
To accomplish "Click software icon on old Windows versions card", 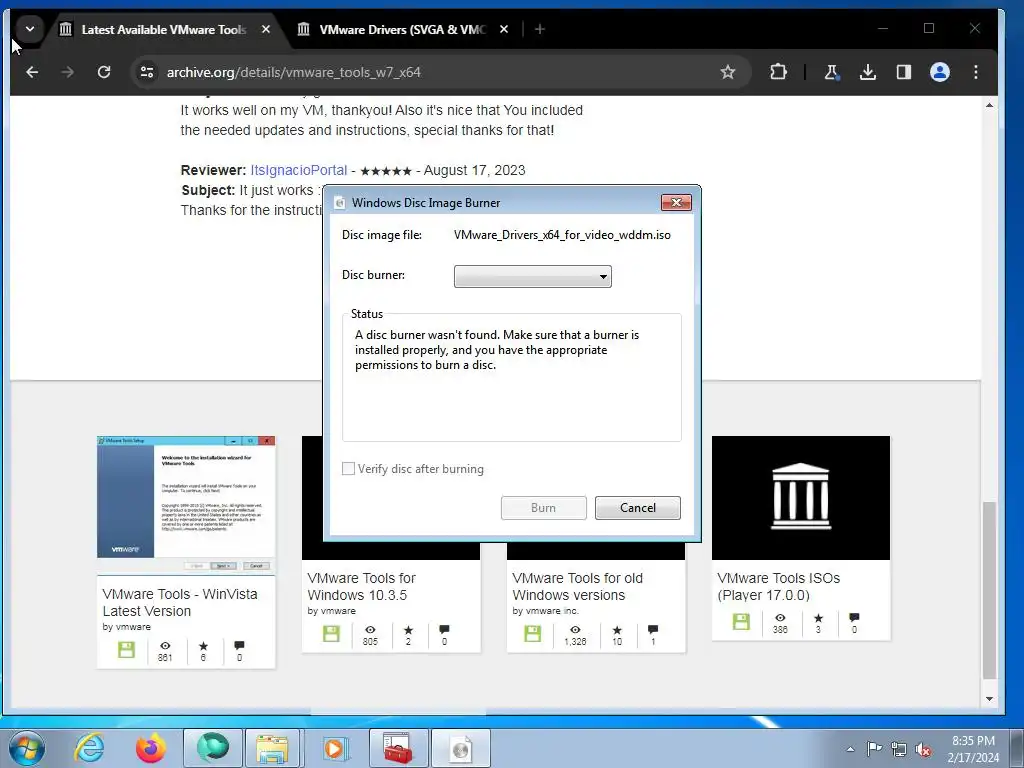I will (532, 633).
